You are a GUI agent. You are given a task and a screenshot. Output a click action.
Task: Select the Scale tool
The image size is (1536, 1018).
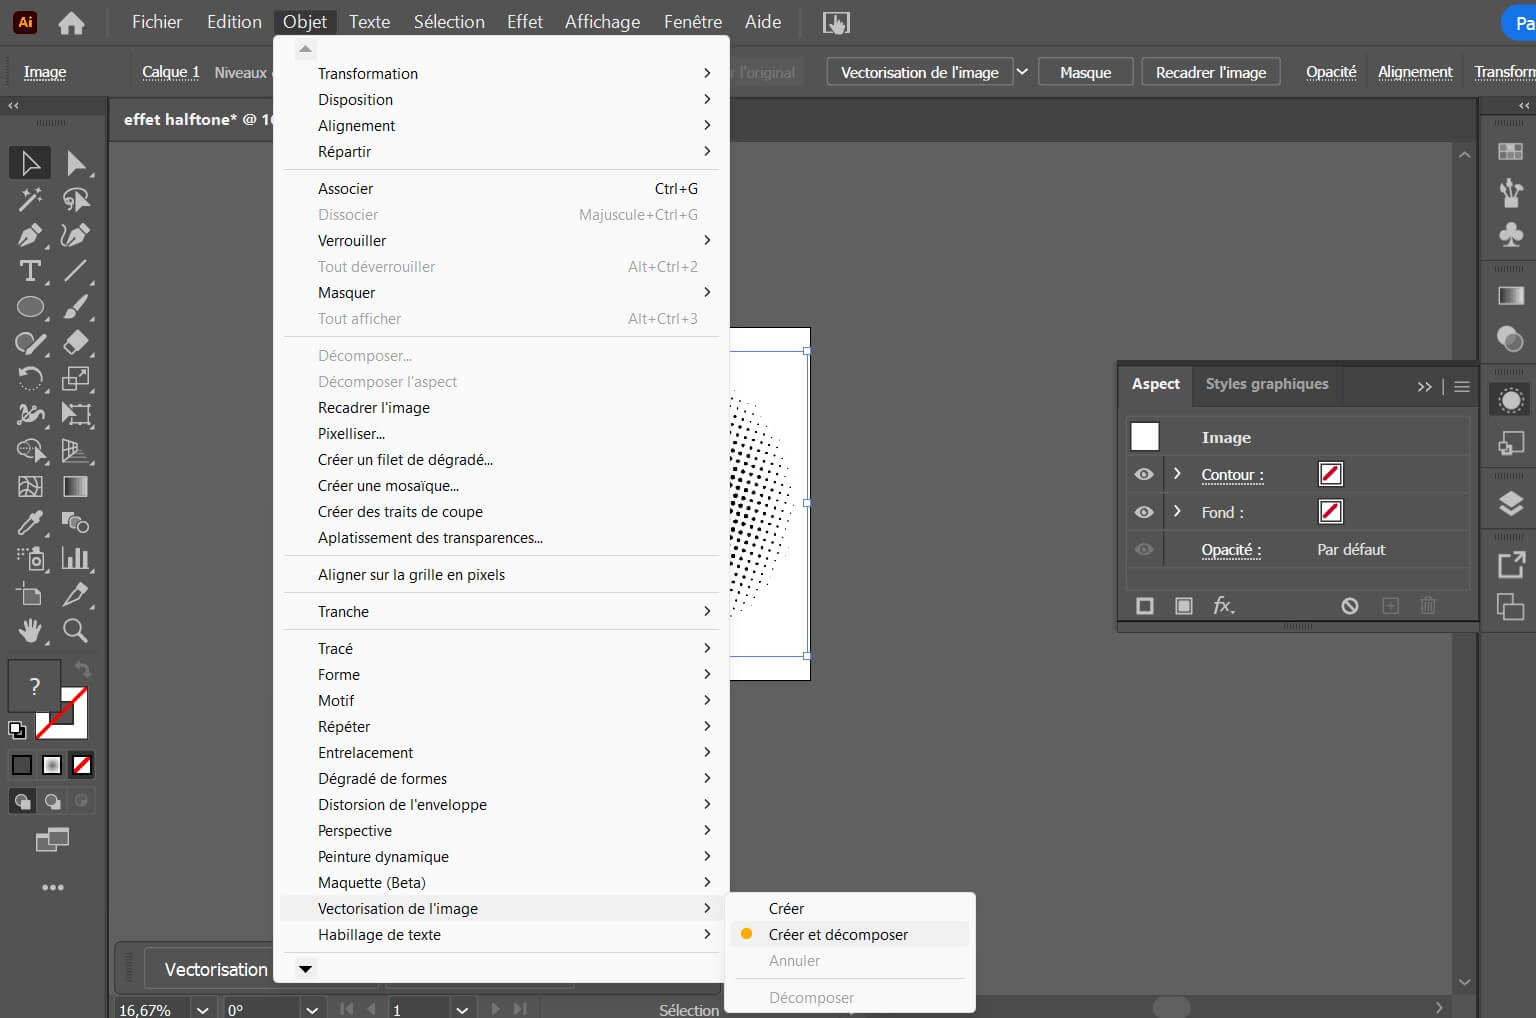tap(76, 378)
